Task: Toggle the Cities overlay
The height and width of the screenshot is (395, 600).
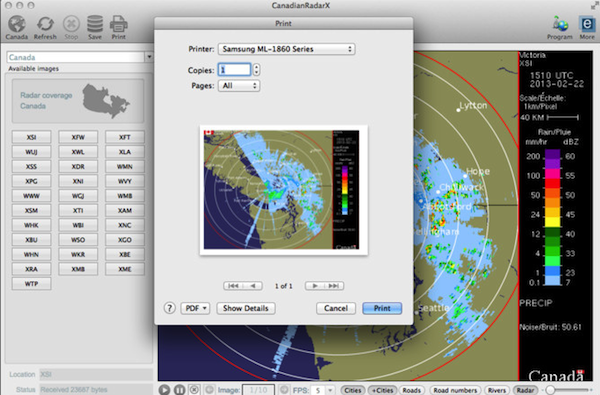Action: (x=352, y=390)
